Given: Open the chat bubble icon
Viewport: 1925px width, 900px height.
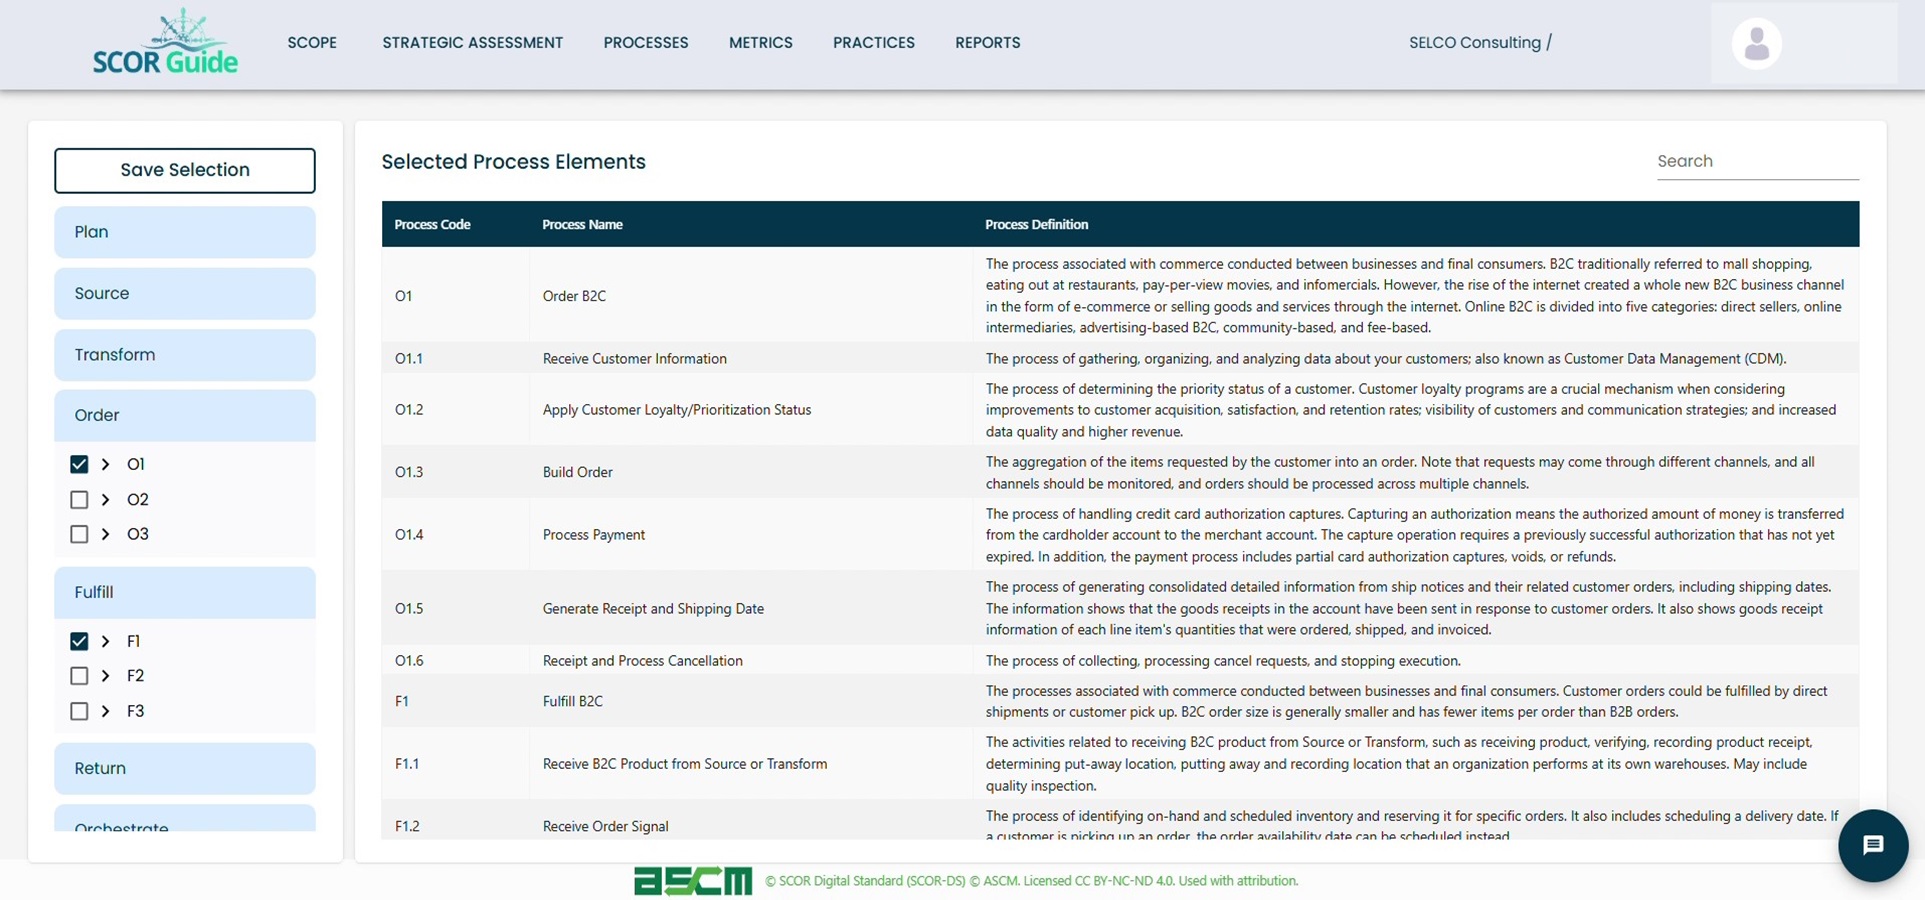Looking at the screenshot, I should pyautogui.click(x=1872, y=845).
